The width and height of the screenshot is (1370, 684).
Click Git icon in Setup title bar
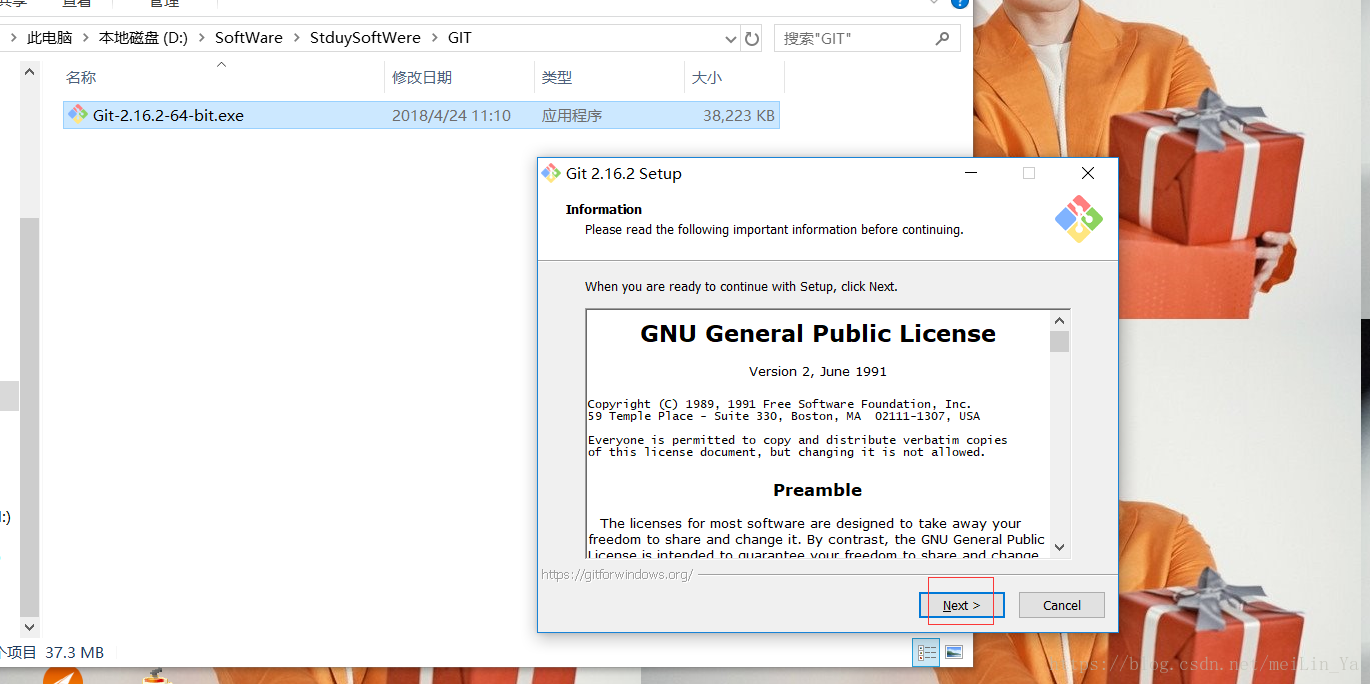tap(551, 173)
